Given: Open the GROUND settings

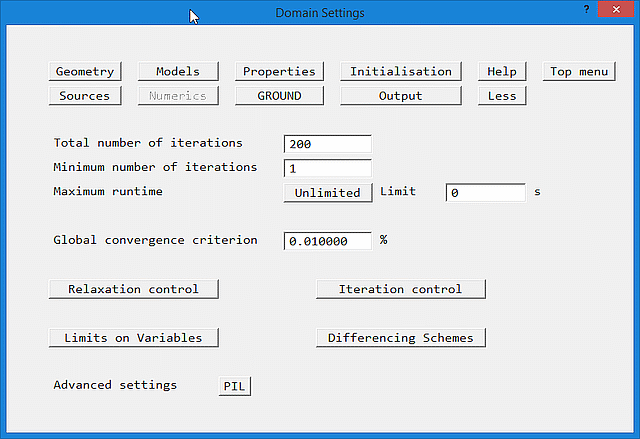Looking at the screenshot, I should [279, 96].
